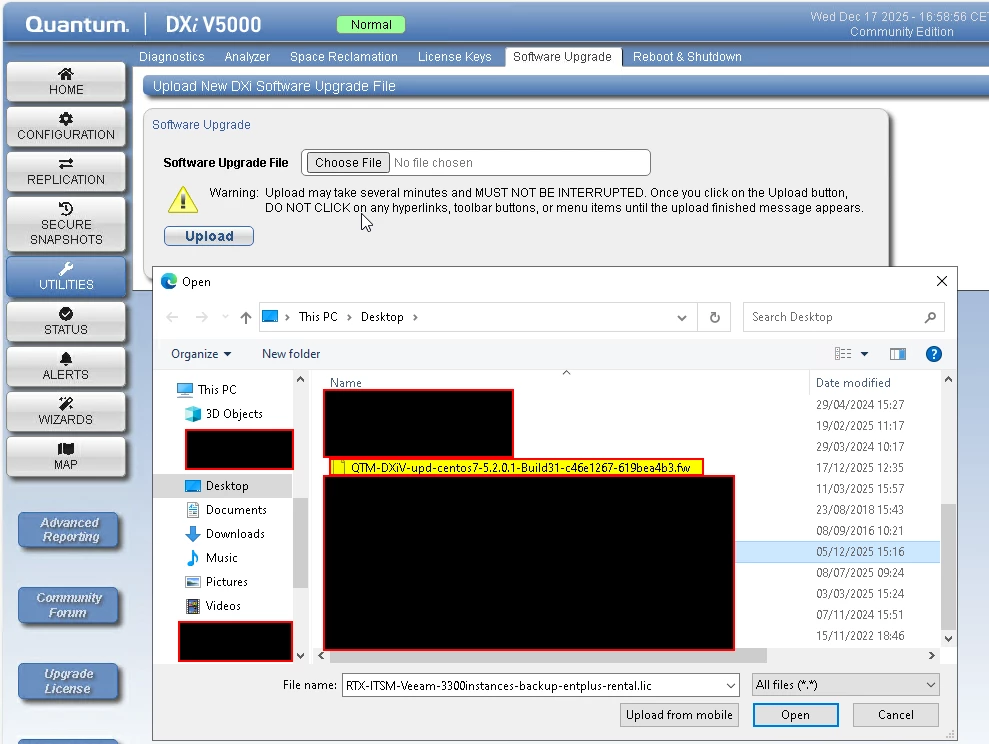Open the MAP section

coord(66,456)
